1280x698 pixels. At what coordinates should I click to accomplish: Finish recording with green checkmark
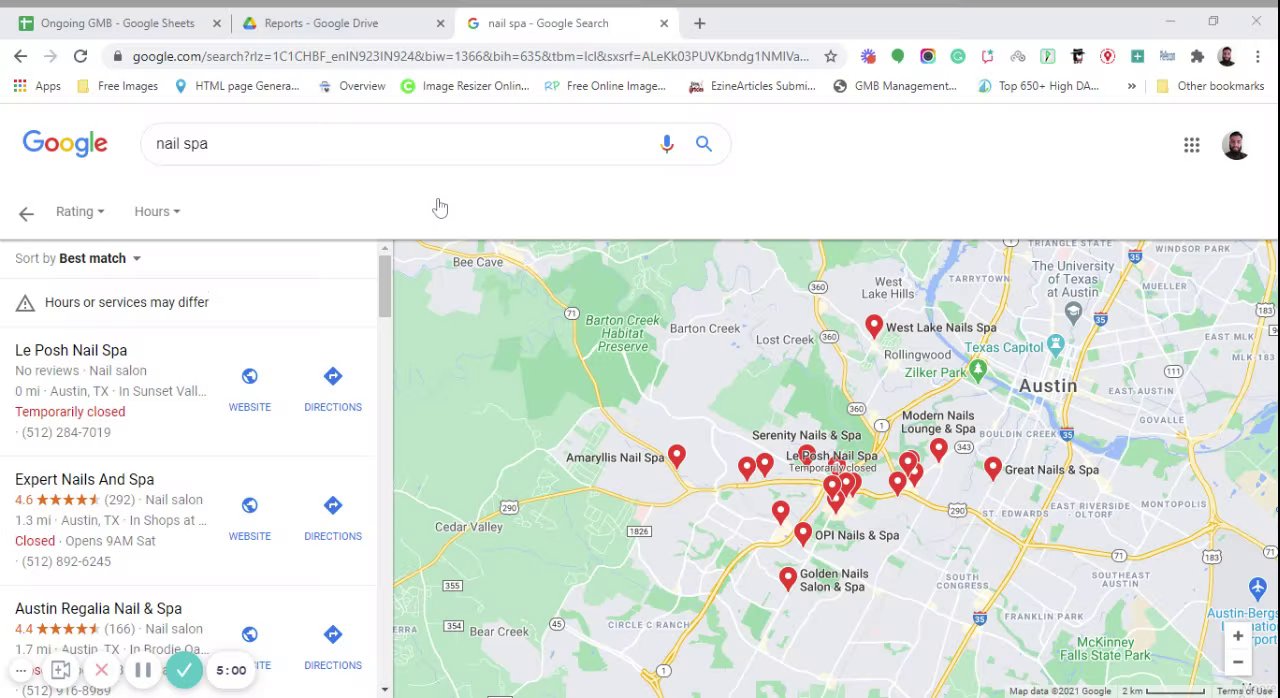click(184, 670)
